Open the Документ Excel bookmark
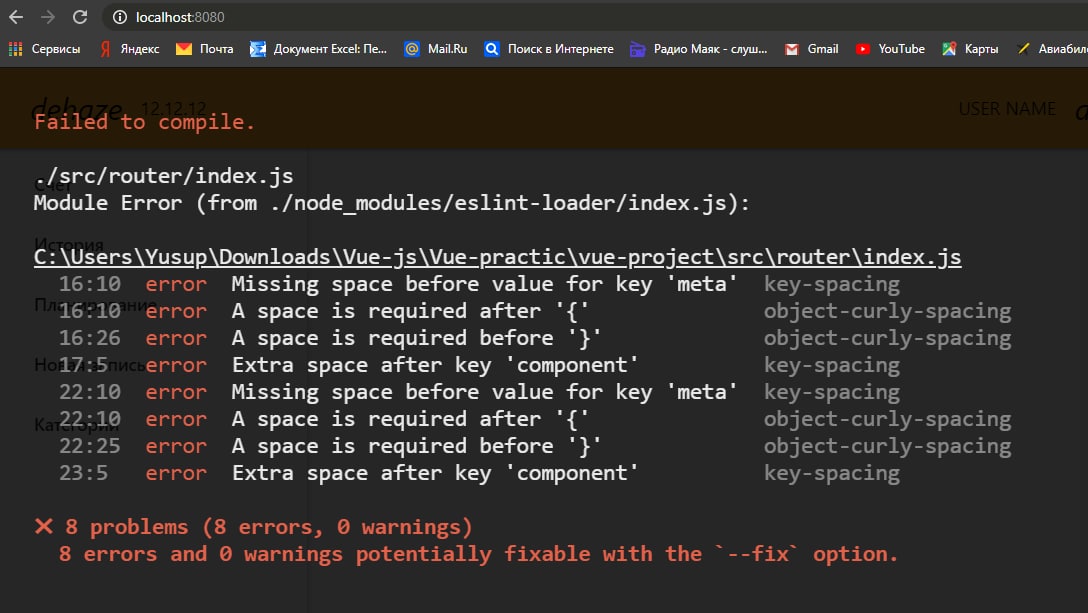 coord(319,48)
